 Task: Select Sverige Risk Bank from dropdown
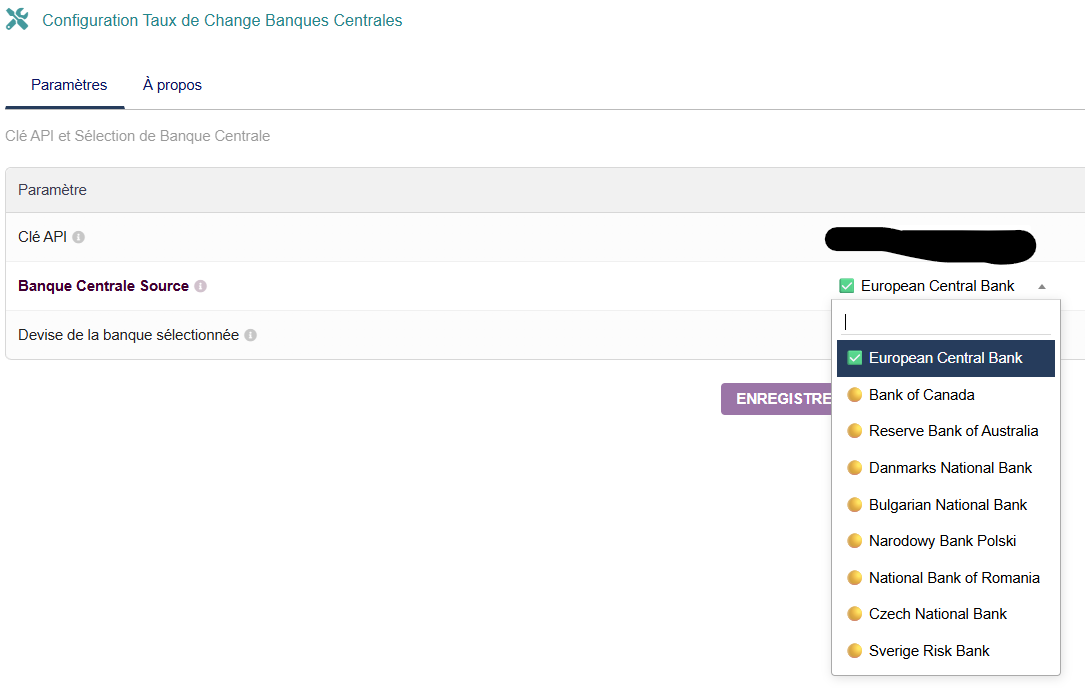[929, 651]
